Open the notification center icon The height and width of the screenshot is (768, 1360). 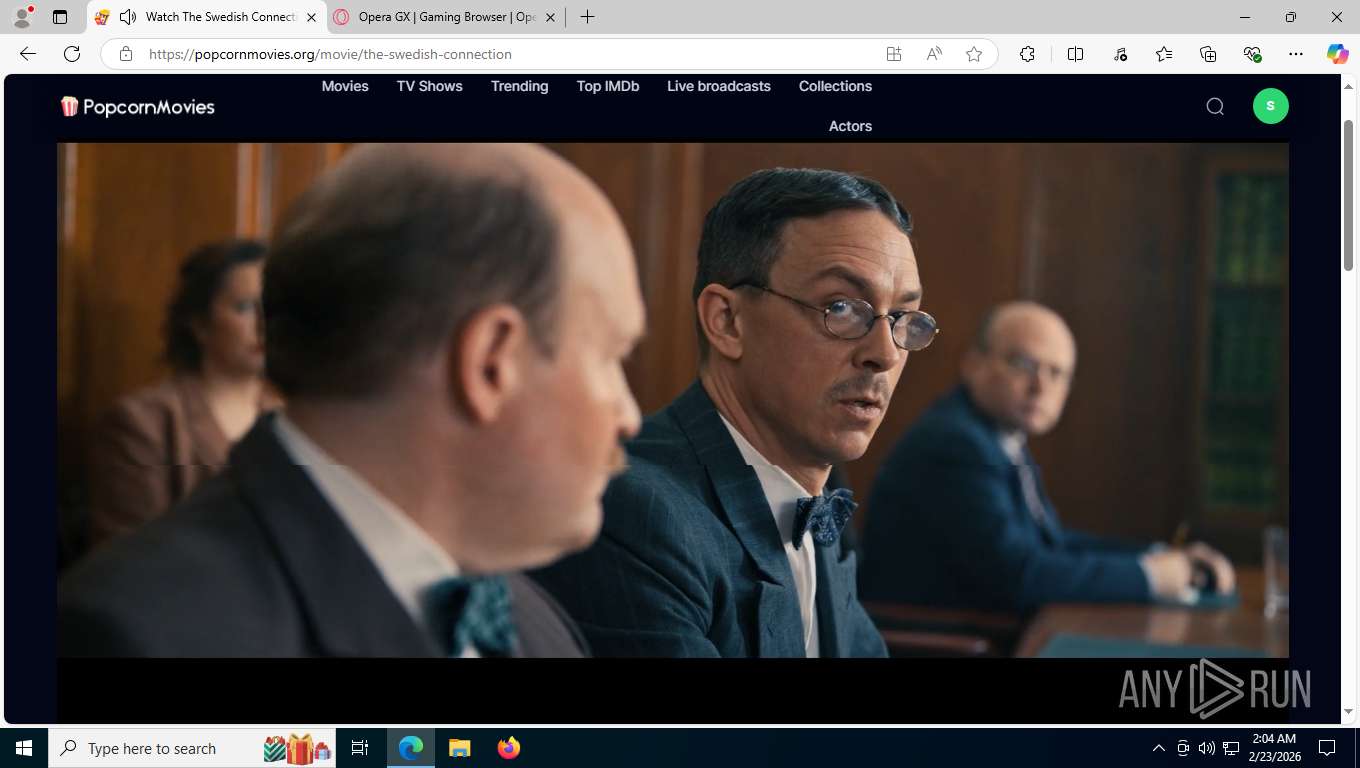coord(1327,748)
